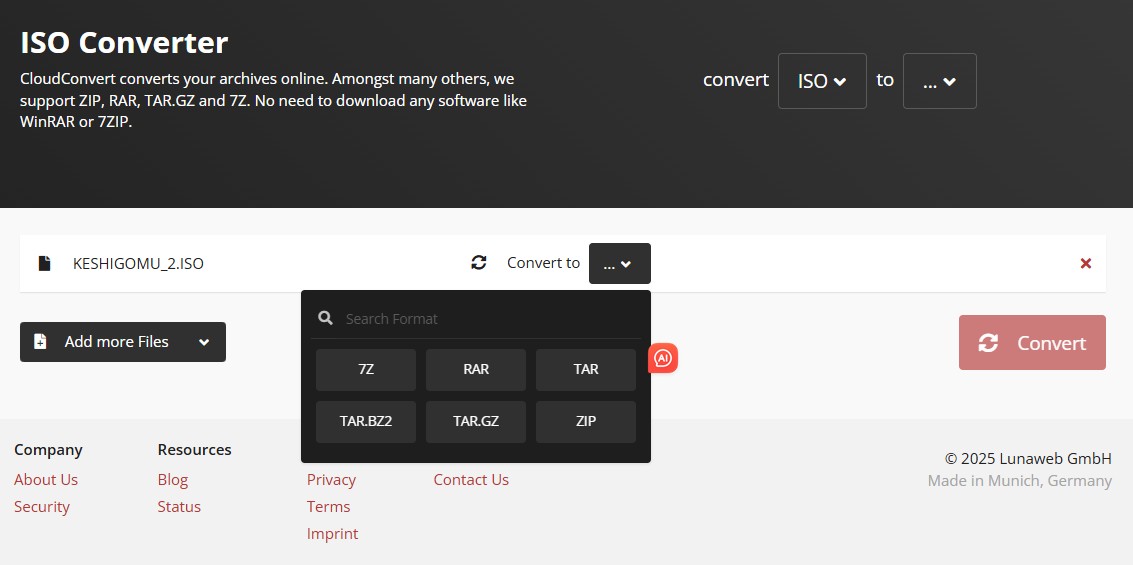The width and height of the screenshot is (1133, 565).
Task: Click the floating red AI badge icon
Action: pyautogui.click(x=663, y=358)
